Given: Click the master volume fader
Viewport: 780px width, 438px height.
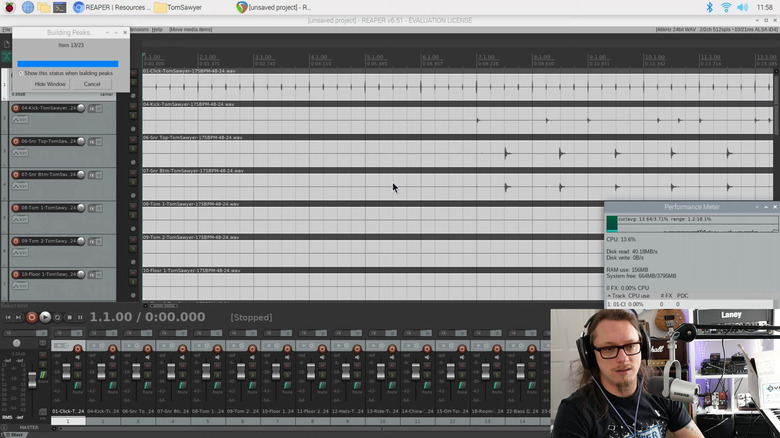Looking at the screenshot, I should [32, 380].
